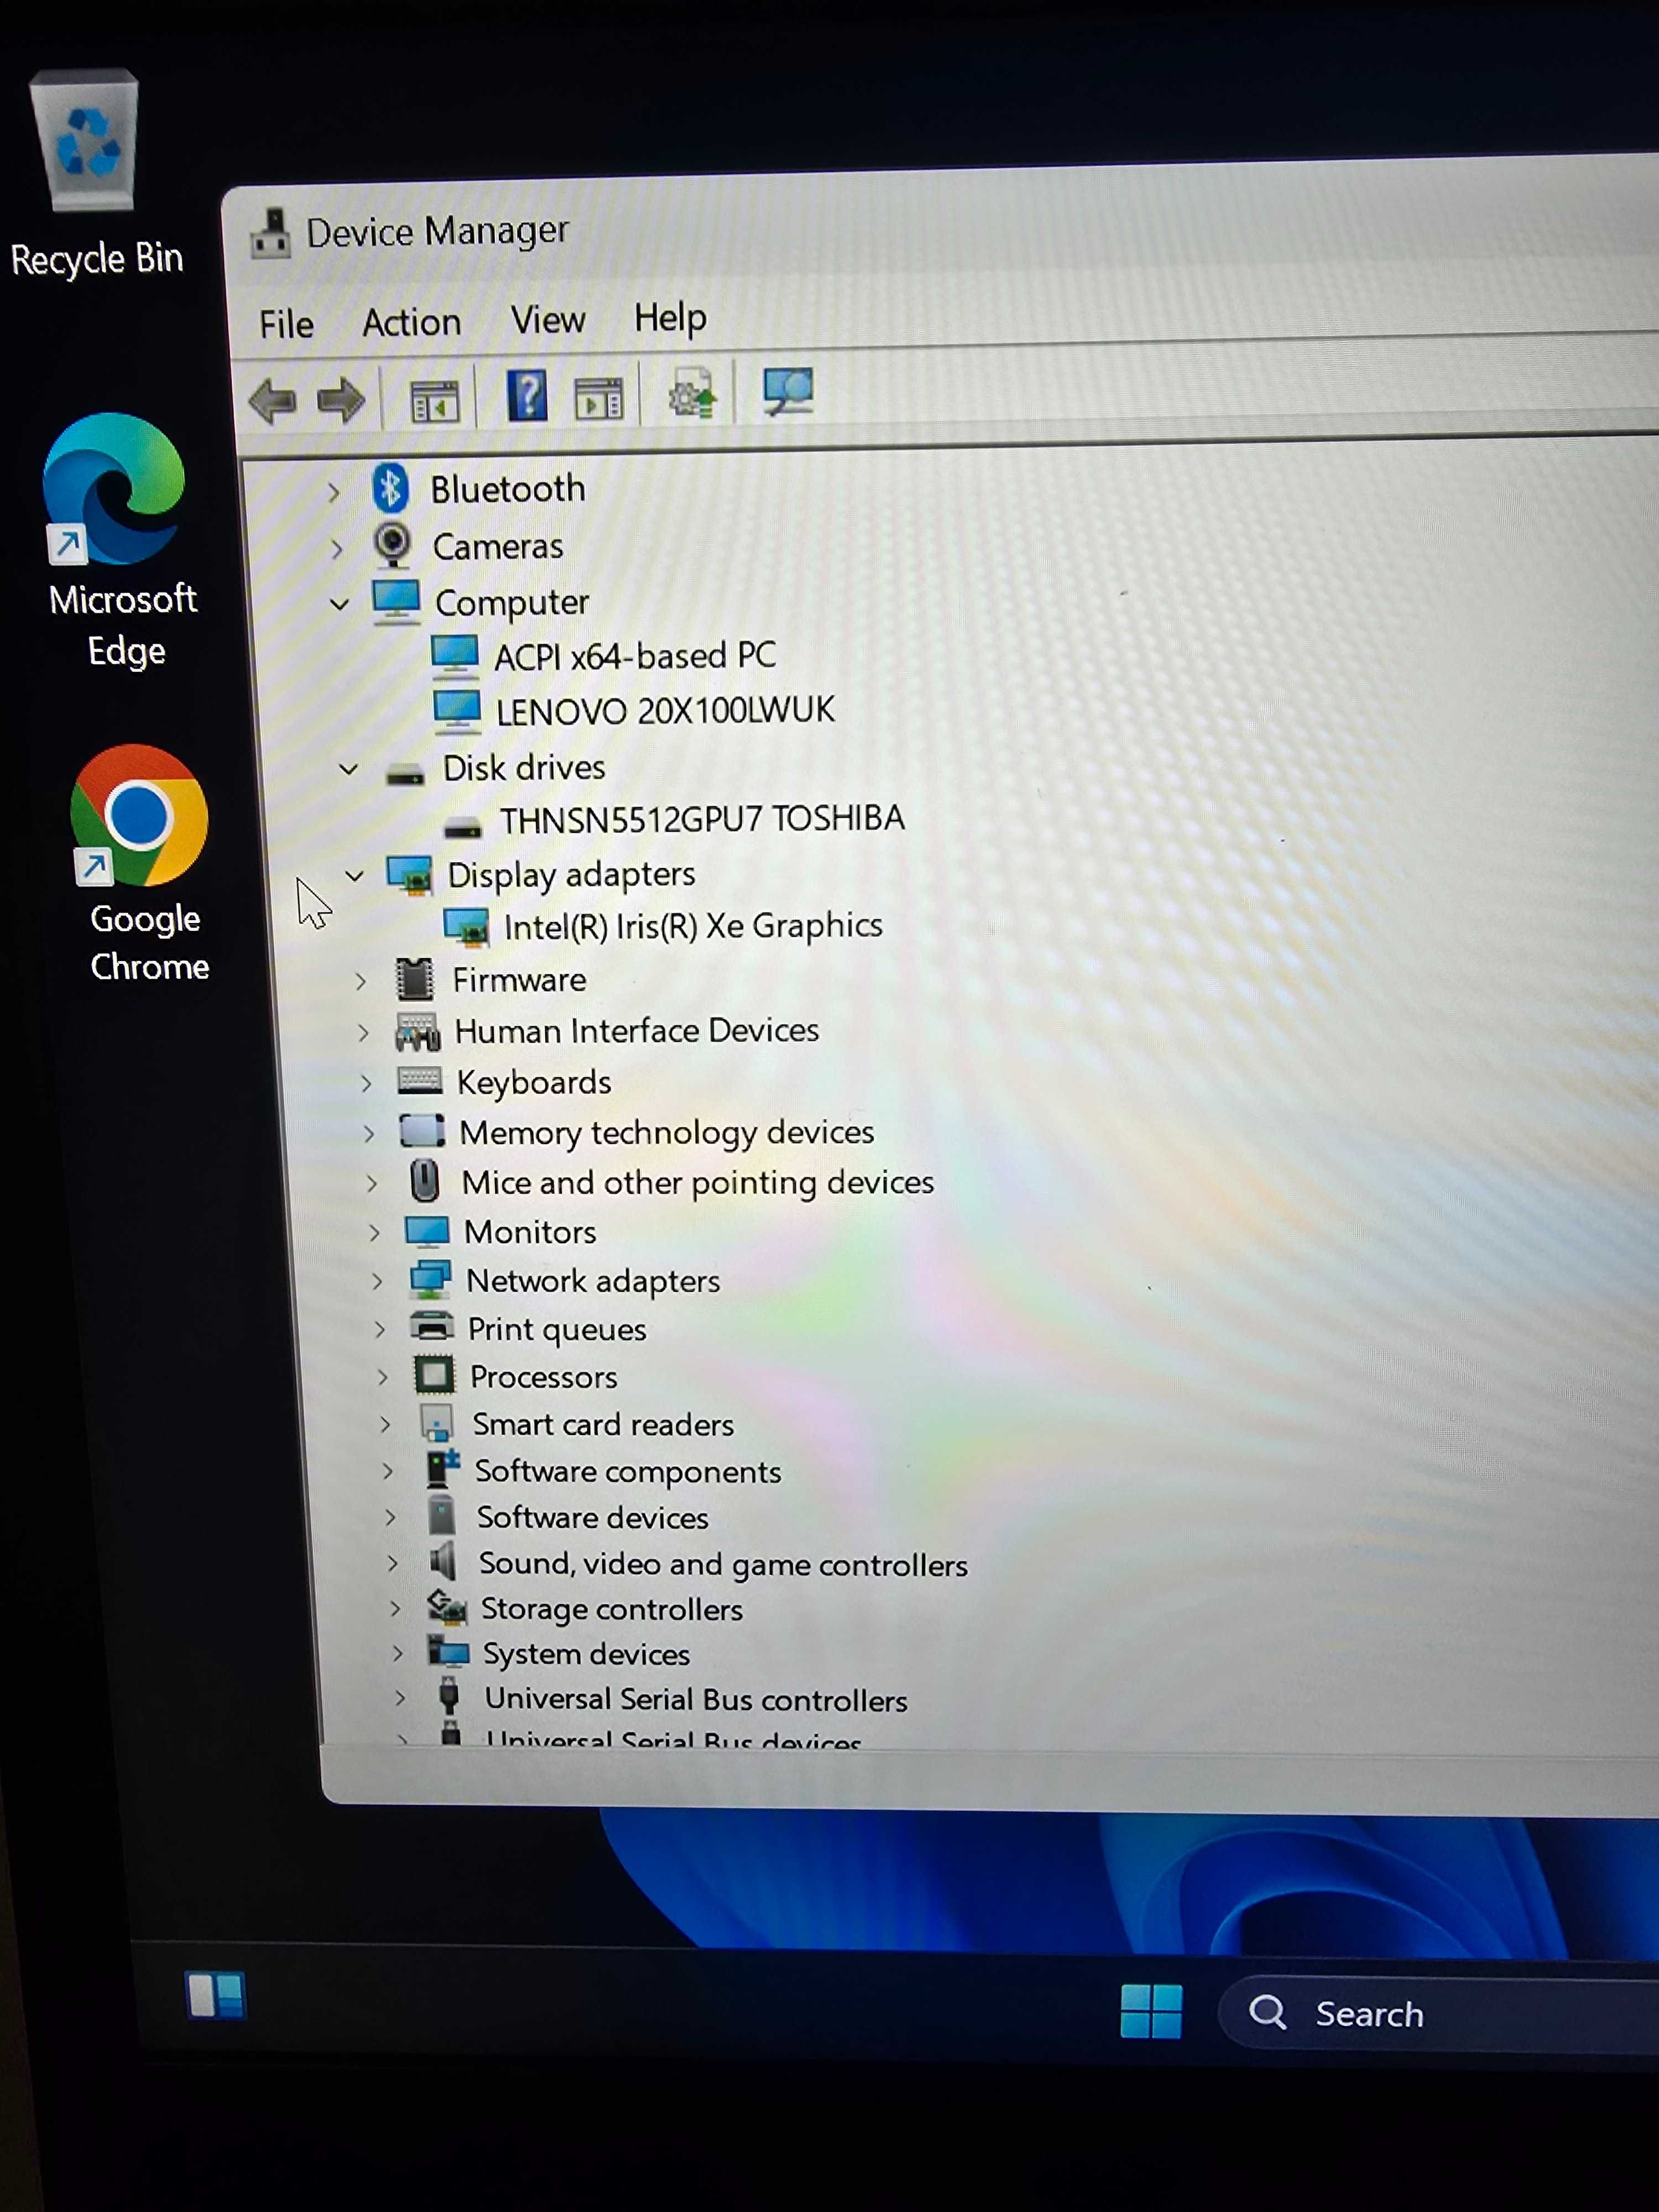Expand the Processors category
Screen dimensions: 1659x2212
click(x=383, y=1377)
